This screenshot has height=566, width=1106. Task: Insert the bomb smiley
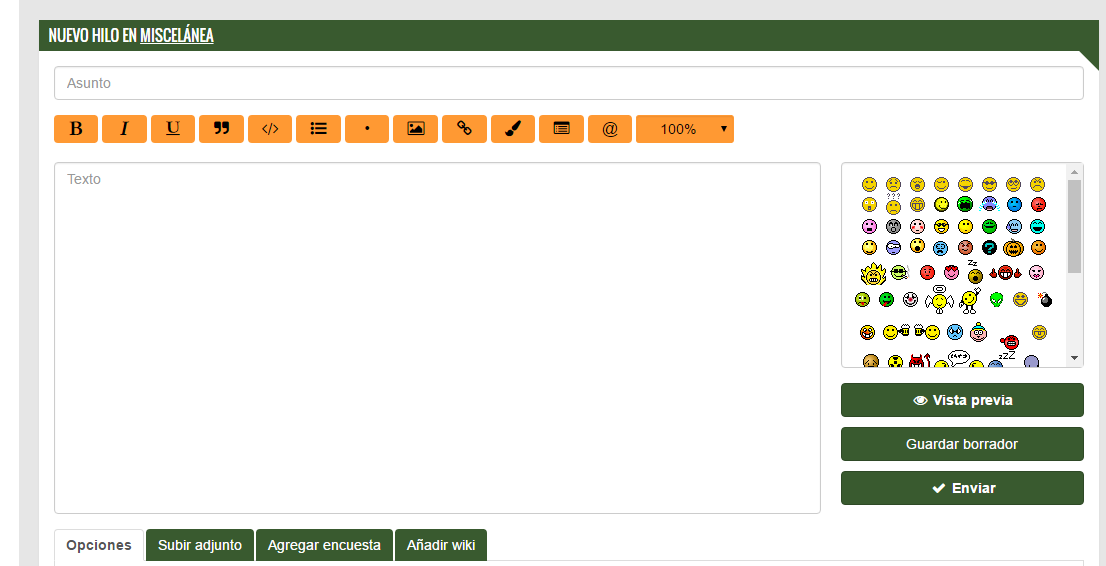1045,299
